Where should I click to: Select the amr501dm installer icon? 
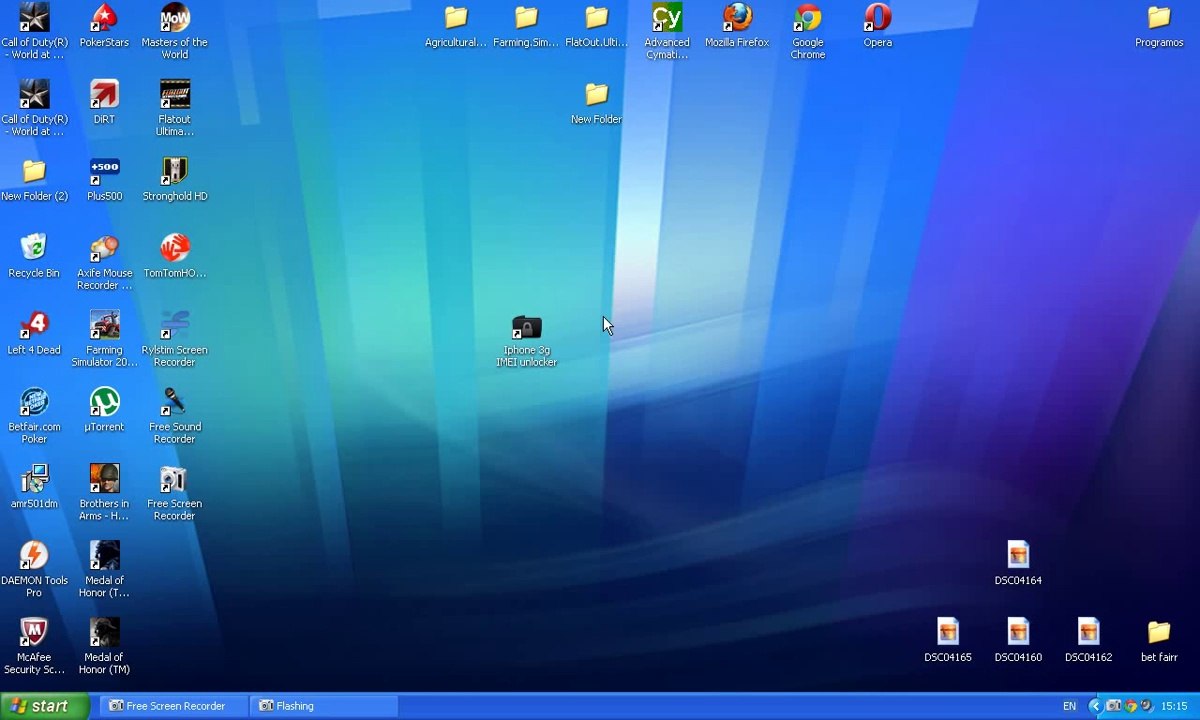34,480
